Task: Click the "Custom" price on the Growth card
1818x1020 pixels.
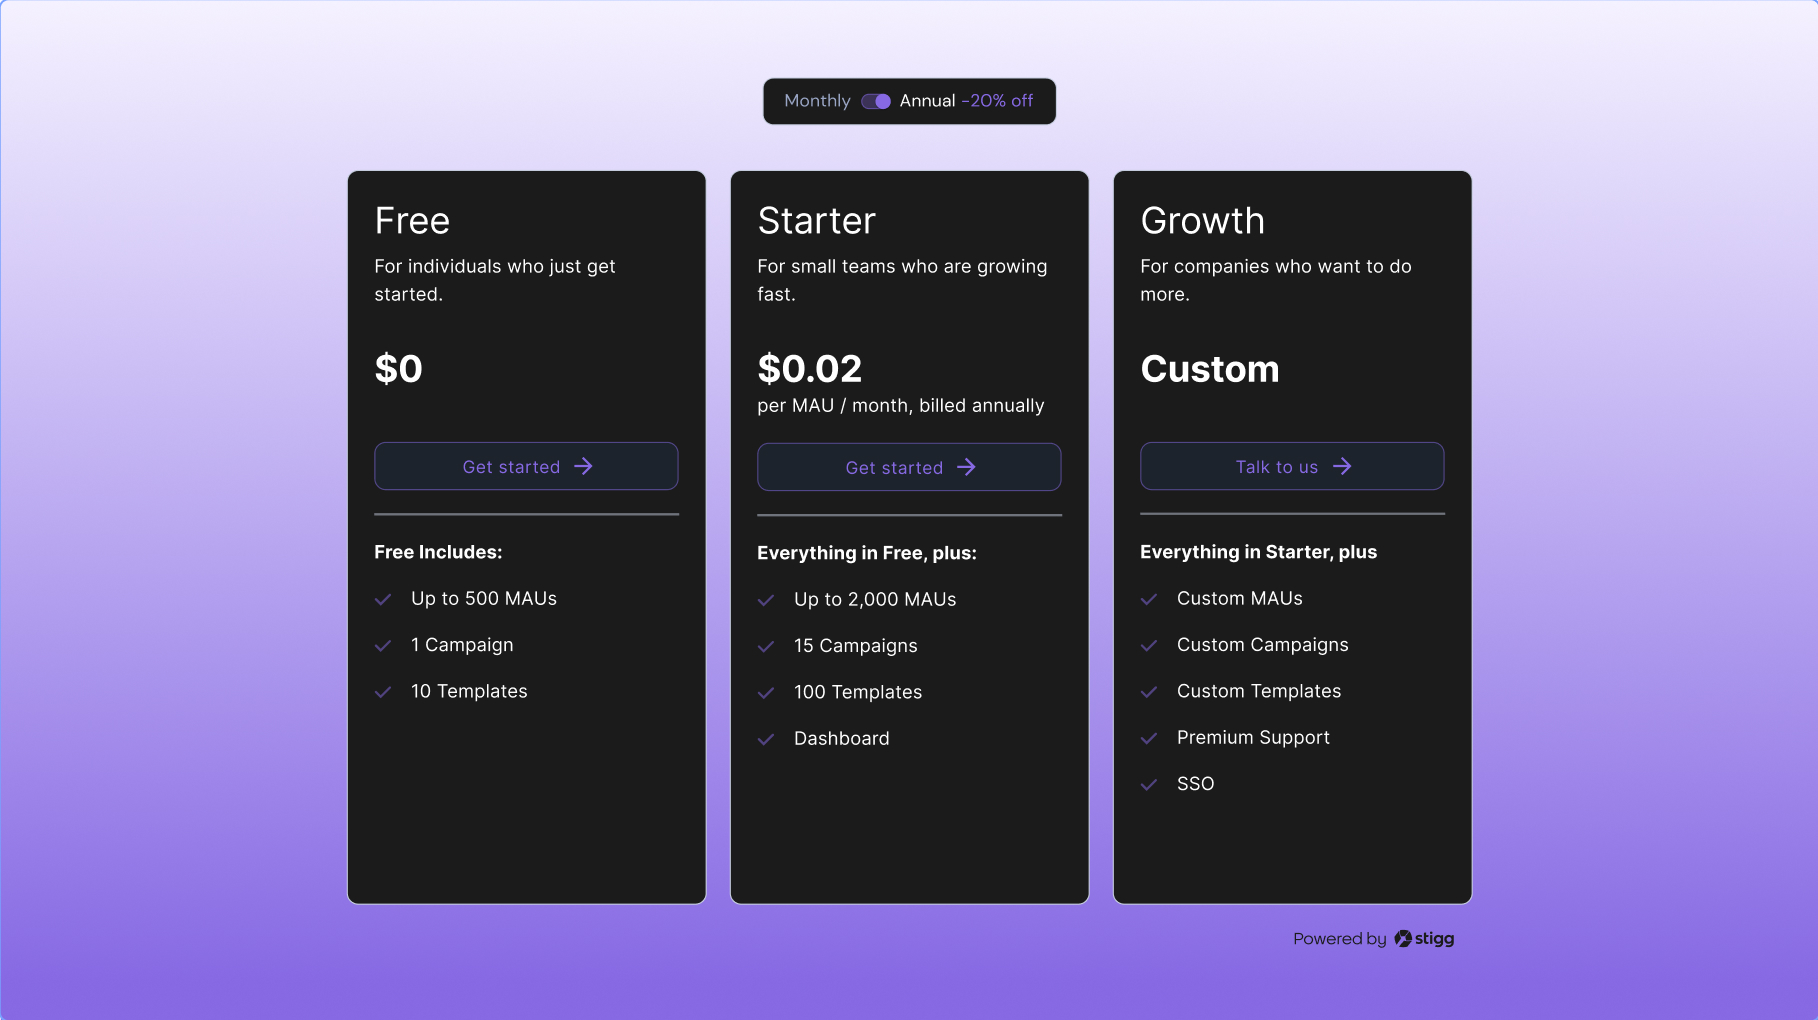Action: (1210, 369)
